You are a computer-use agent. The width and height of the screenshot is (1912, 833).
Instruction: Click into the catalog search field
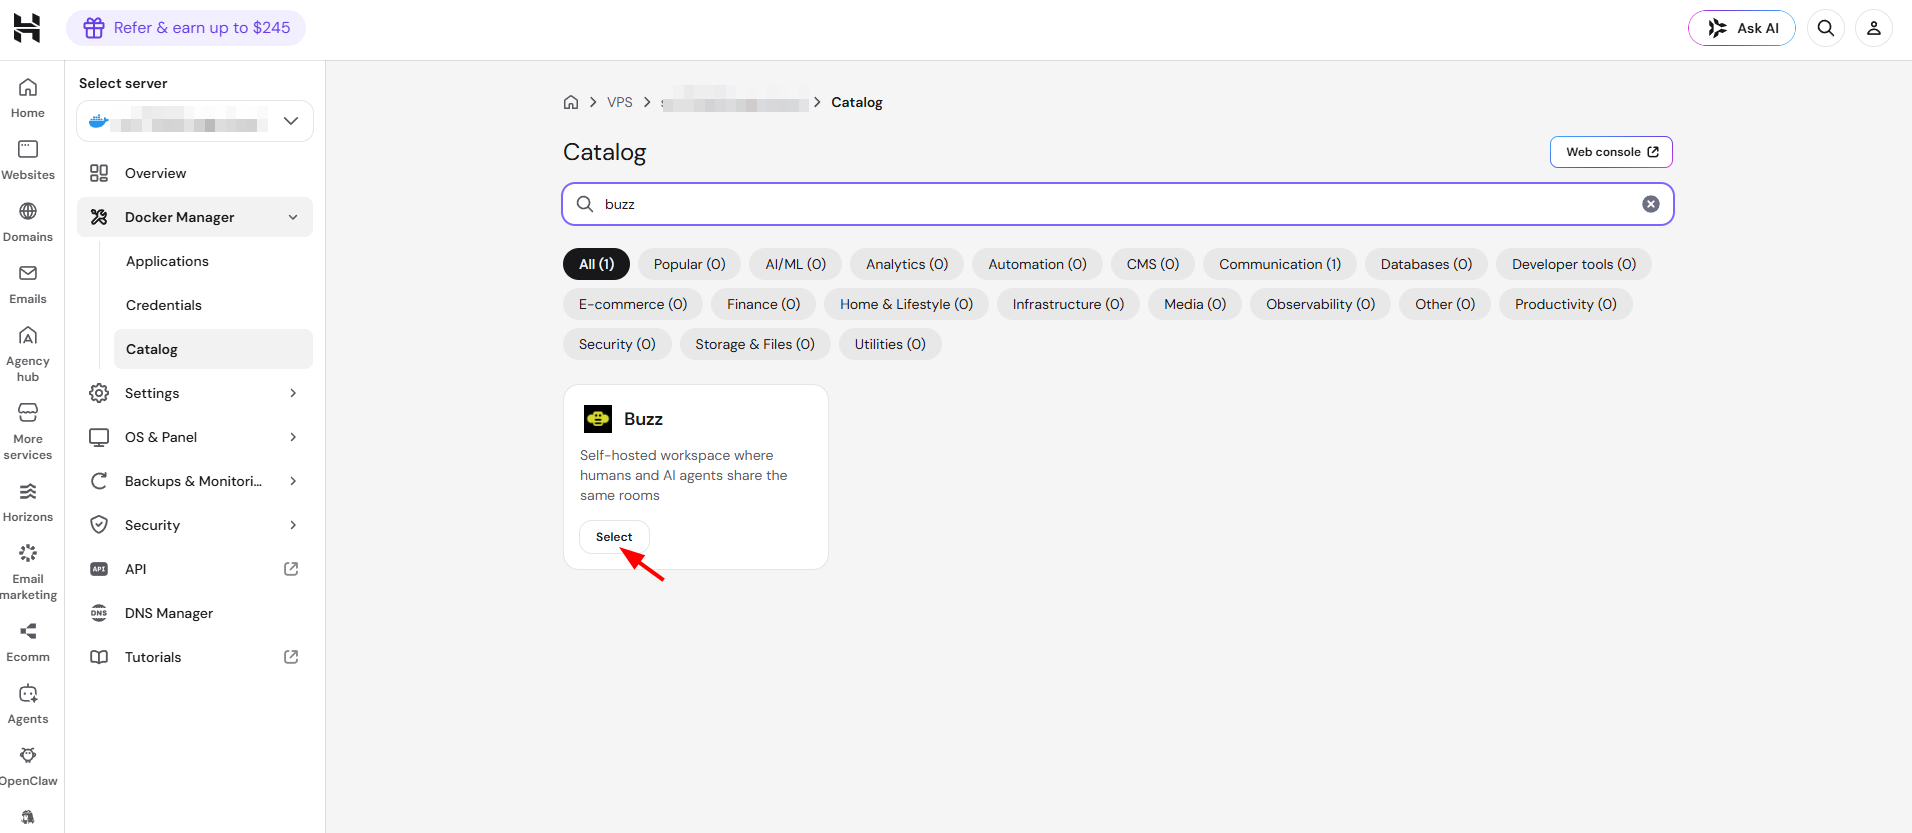(1118, 204)
